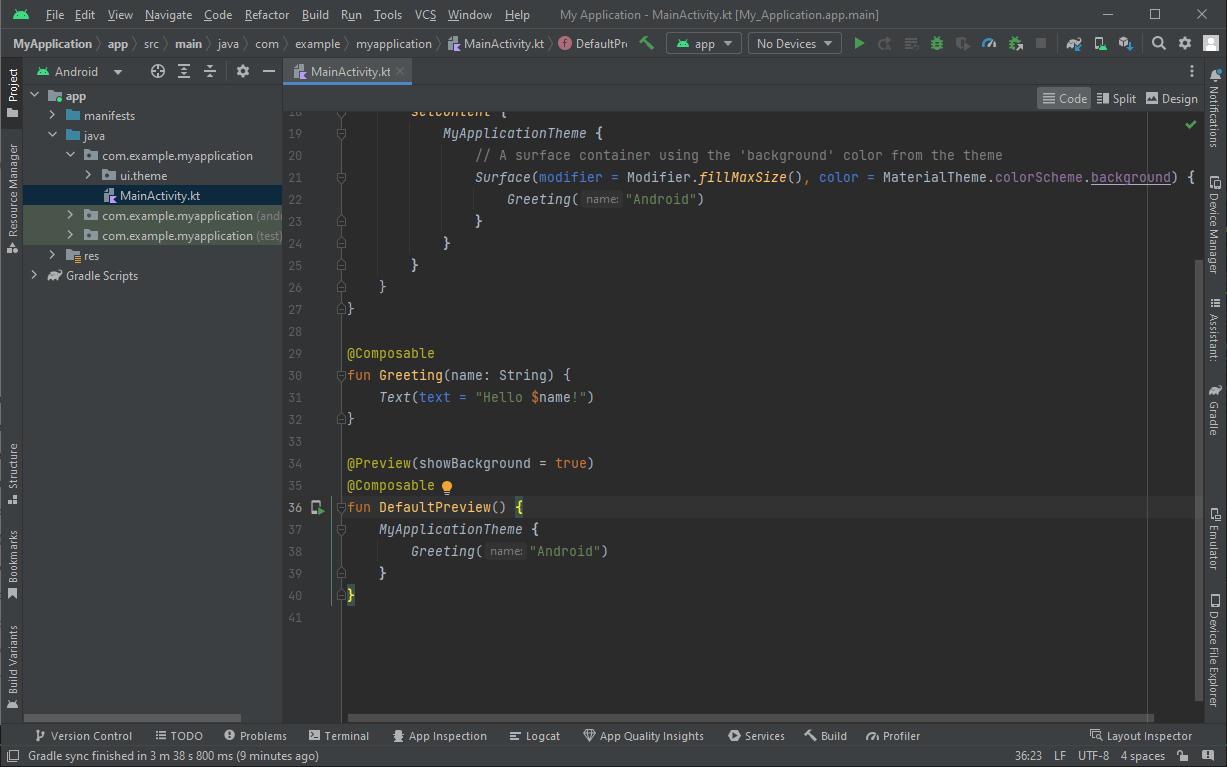This screenshot has height=767, width=1227.
Task: Start debugging with the green bug icon
Action: point(937,43)
